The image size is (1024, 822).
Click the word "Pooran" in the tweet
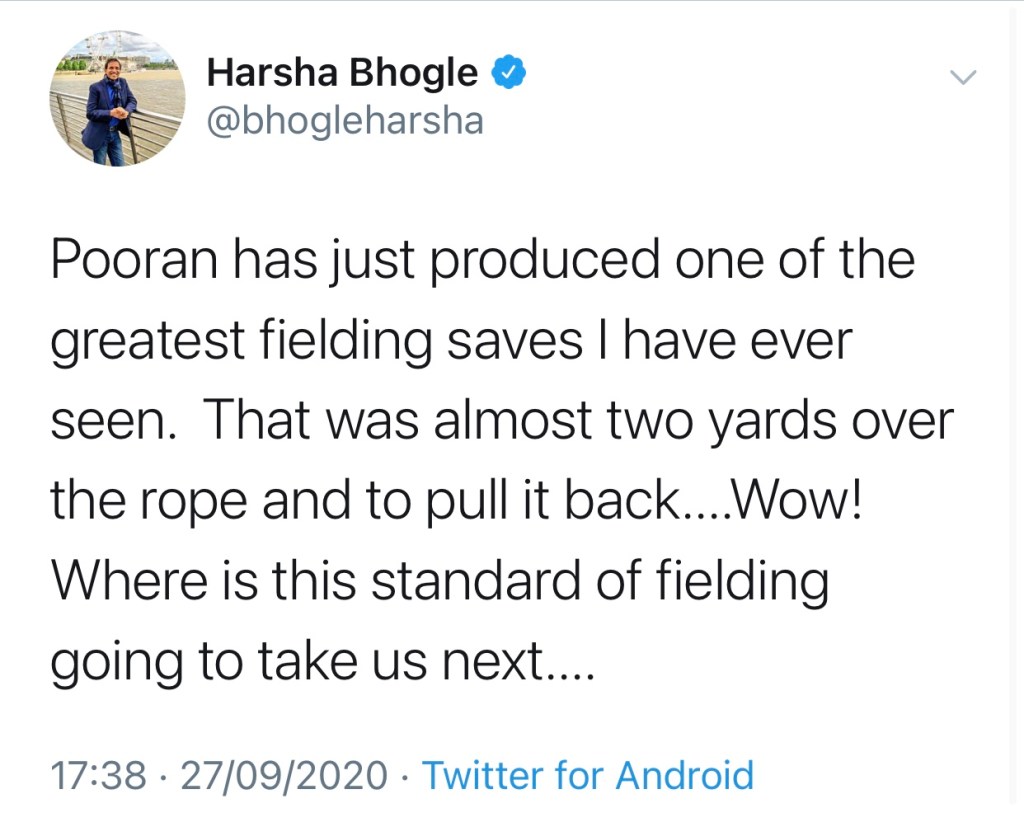(122, 261)
